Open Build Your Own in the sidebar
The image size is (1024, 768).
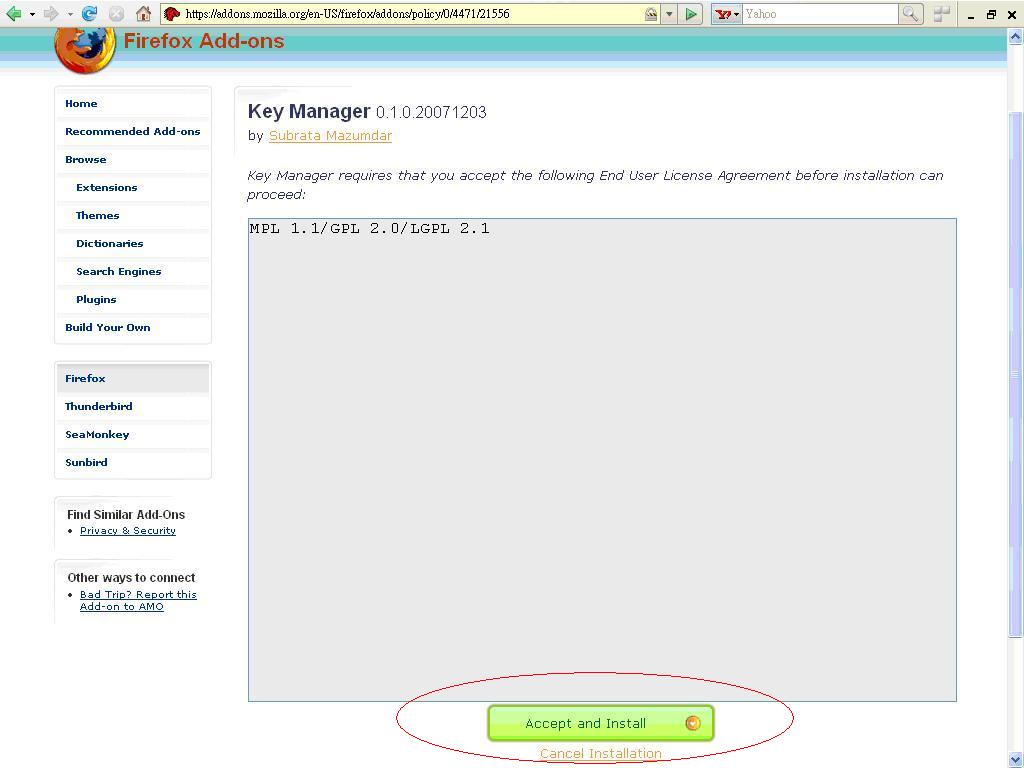108,328
